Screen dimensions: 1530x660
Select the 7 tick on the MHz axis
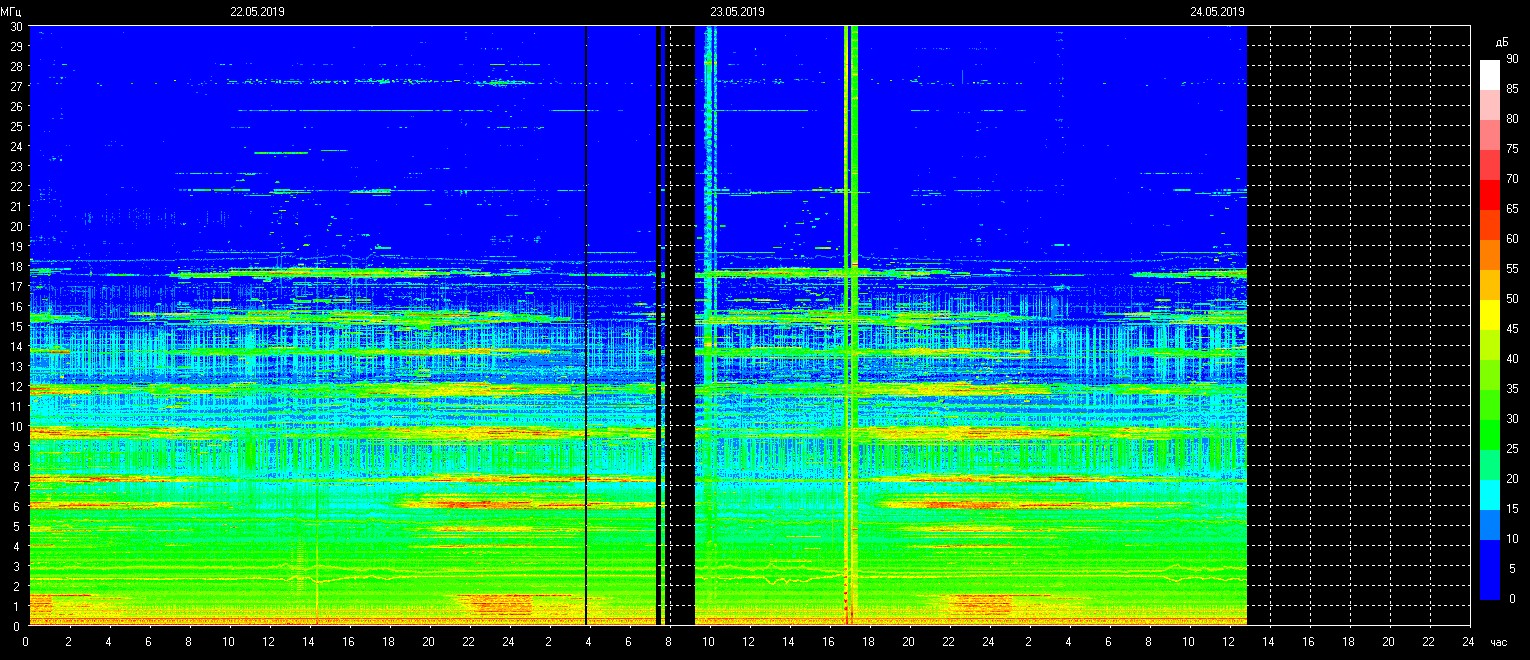[x=18, y=486]
